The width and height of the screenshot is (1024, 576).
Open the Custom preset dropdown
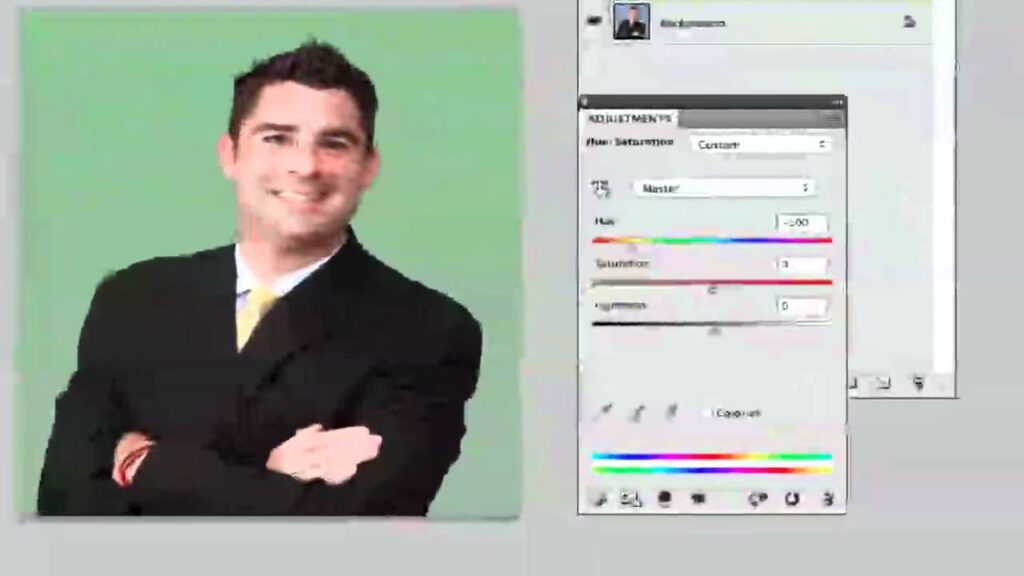pyautogui.click(x=762, y=144)
